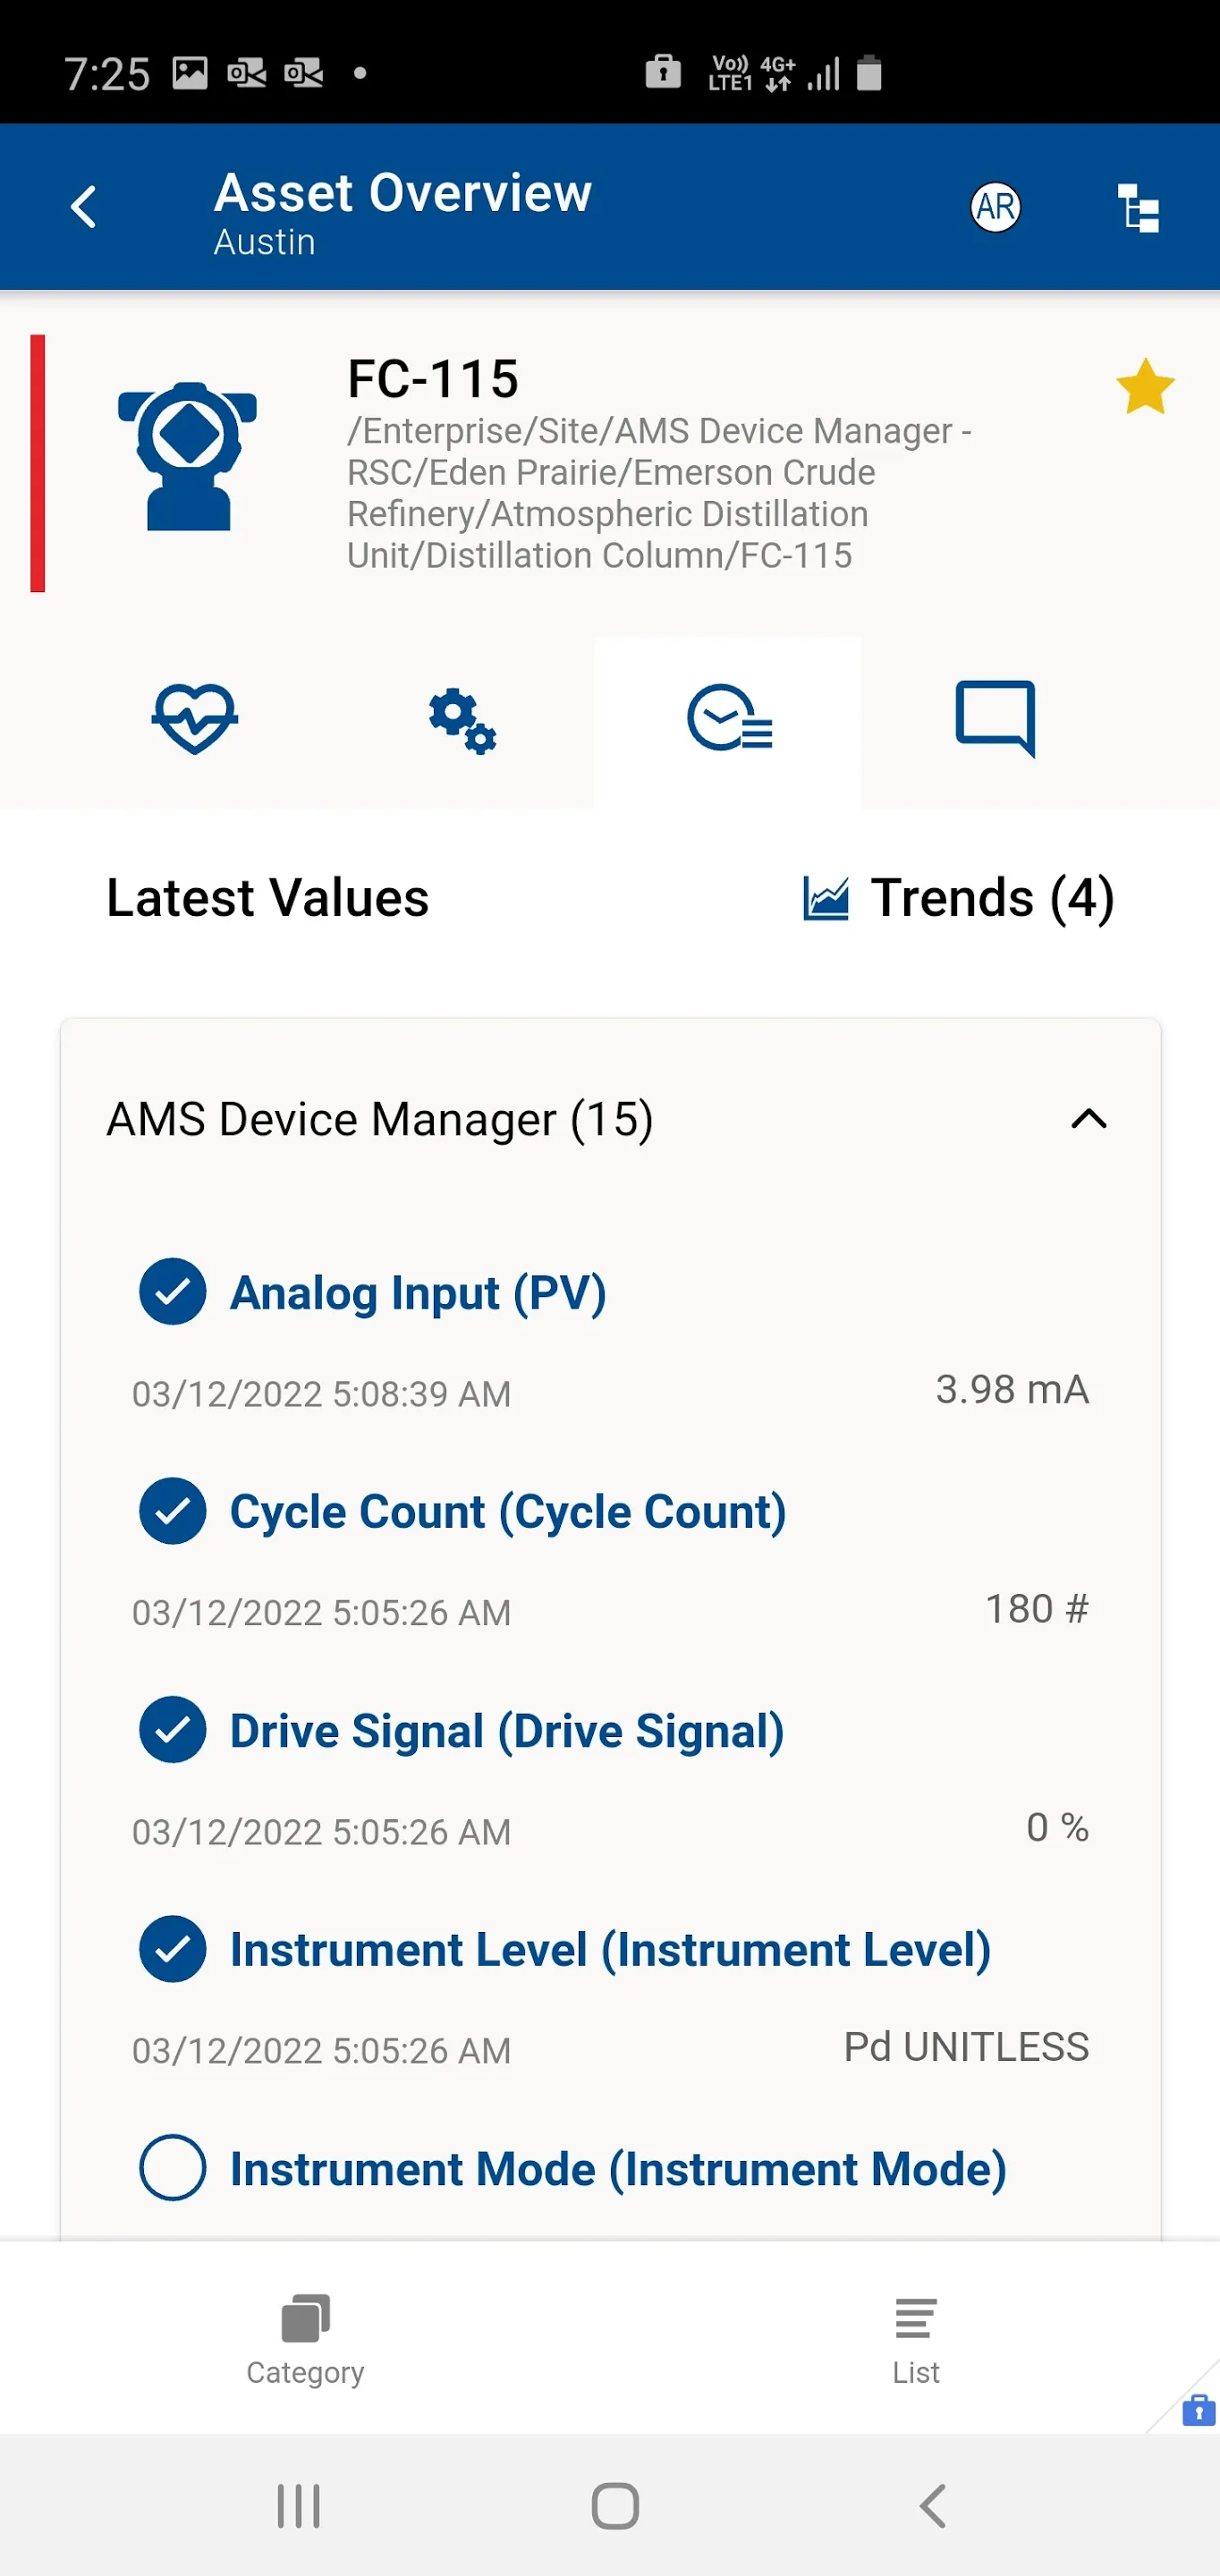Select the 3.98 mA value
Image resolution: width=1220 pixels, height=2576 pixels.
tap(1011, 1389)
